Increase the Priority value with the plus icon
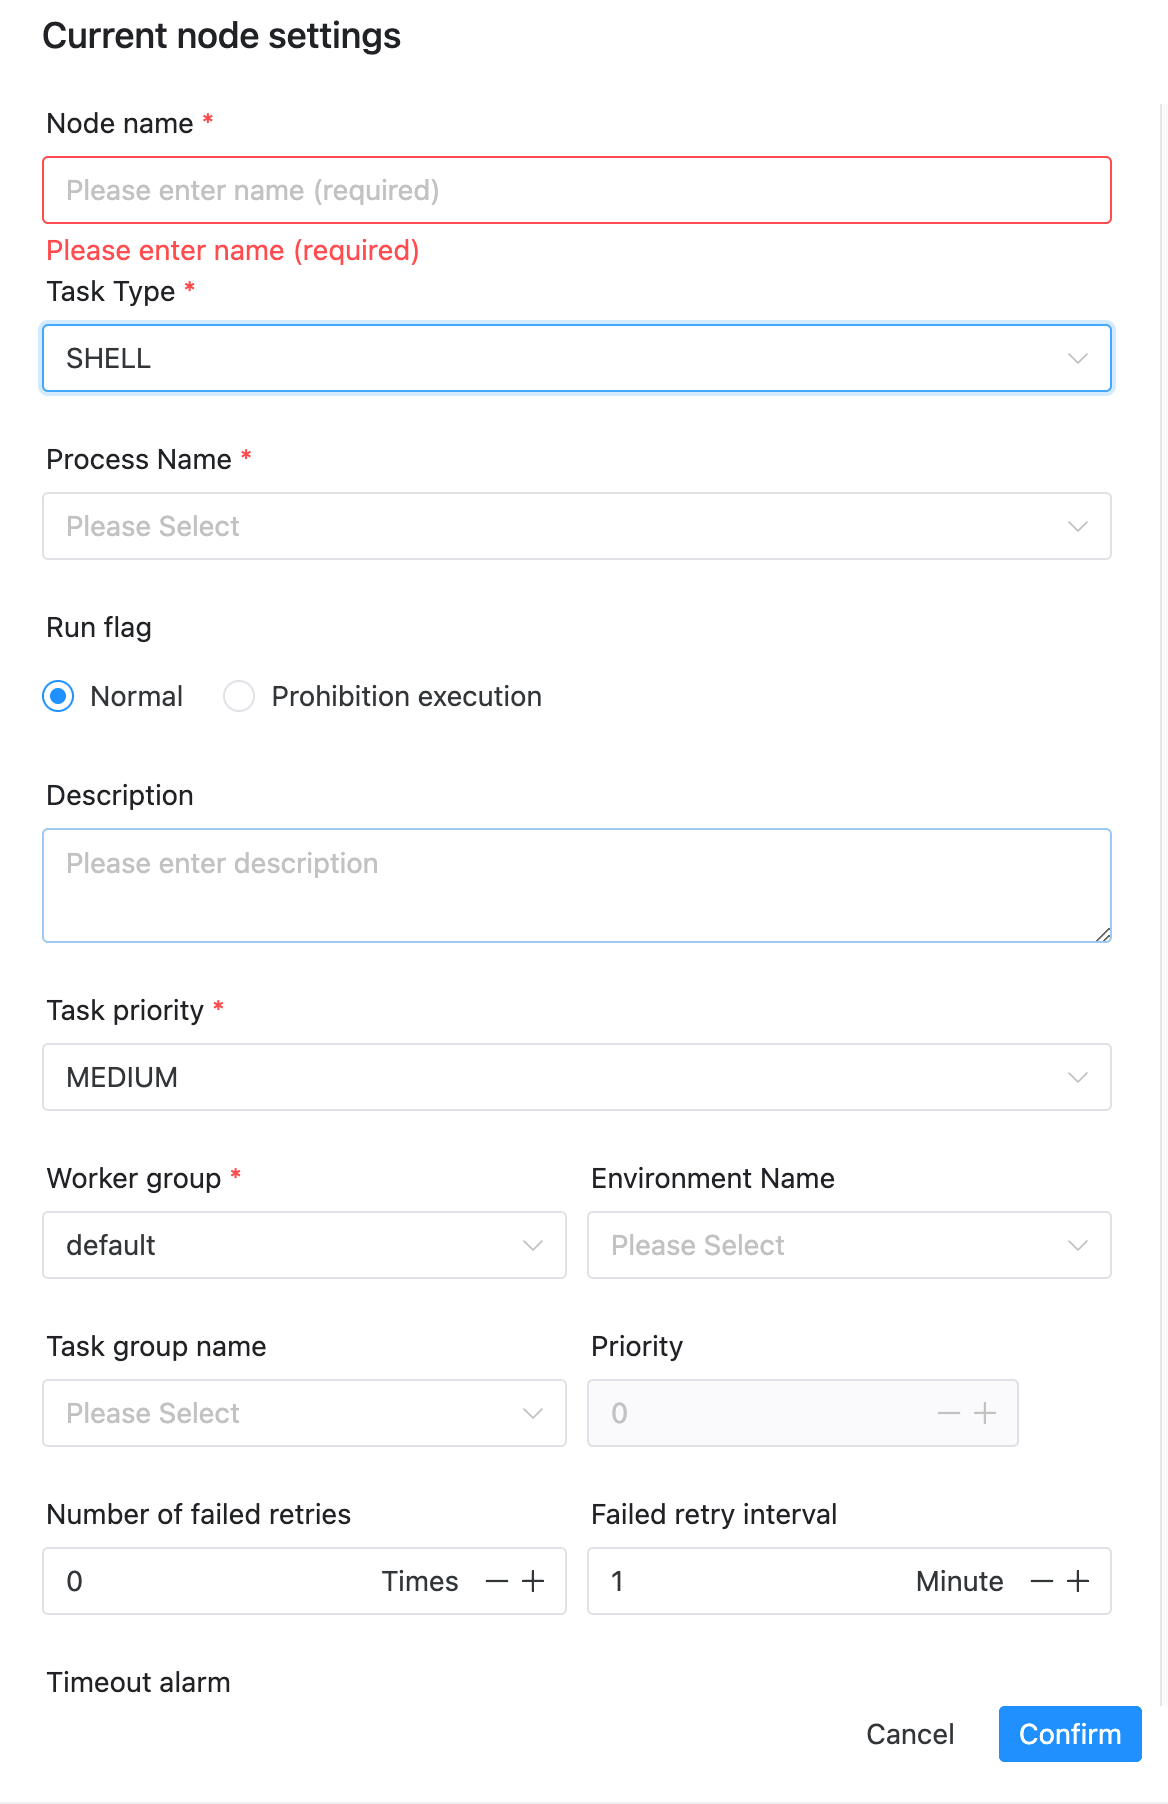Screen dimensions: 1168x1804 [x=986, y=1413]
